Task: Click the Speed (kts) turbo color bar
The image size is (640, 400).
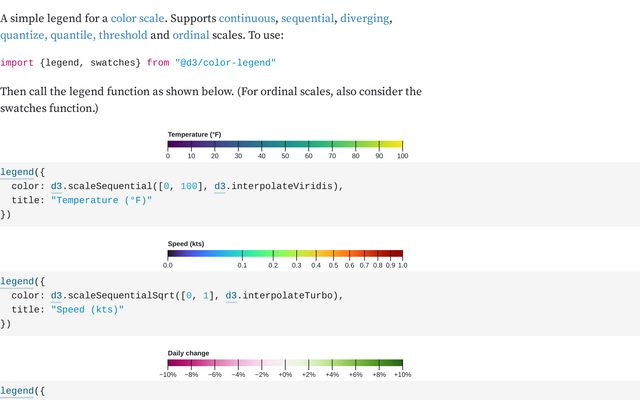Action: point(285,254)
